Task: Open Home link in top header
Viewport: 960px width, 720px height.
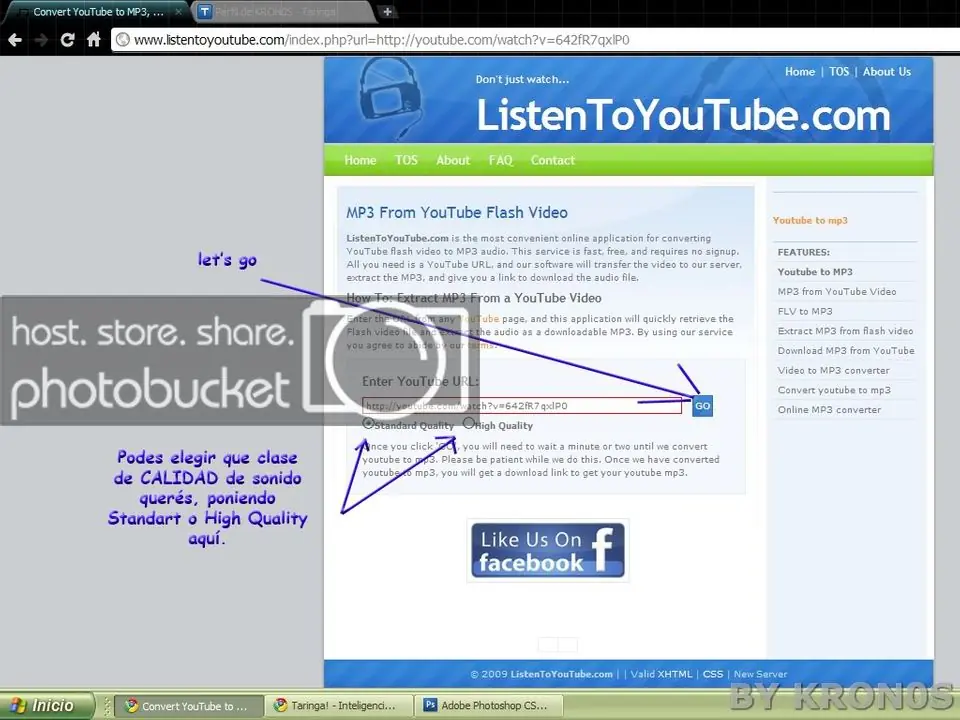Action: pos(800,72)
